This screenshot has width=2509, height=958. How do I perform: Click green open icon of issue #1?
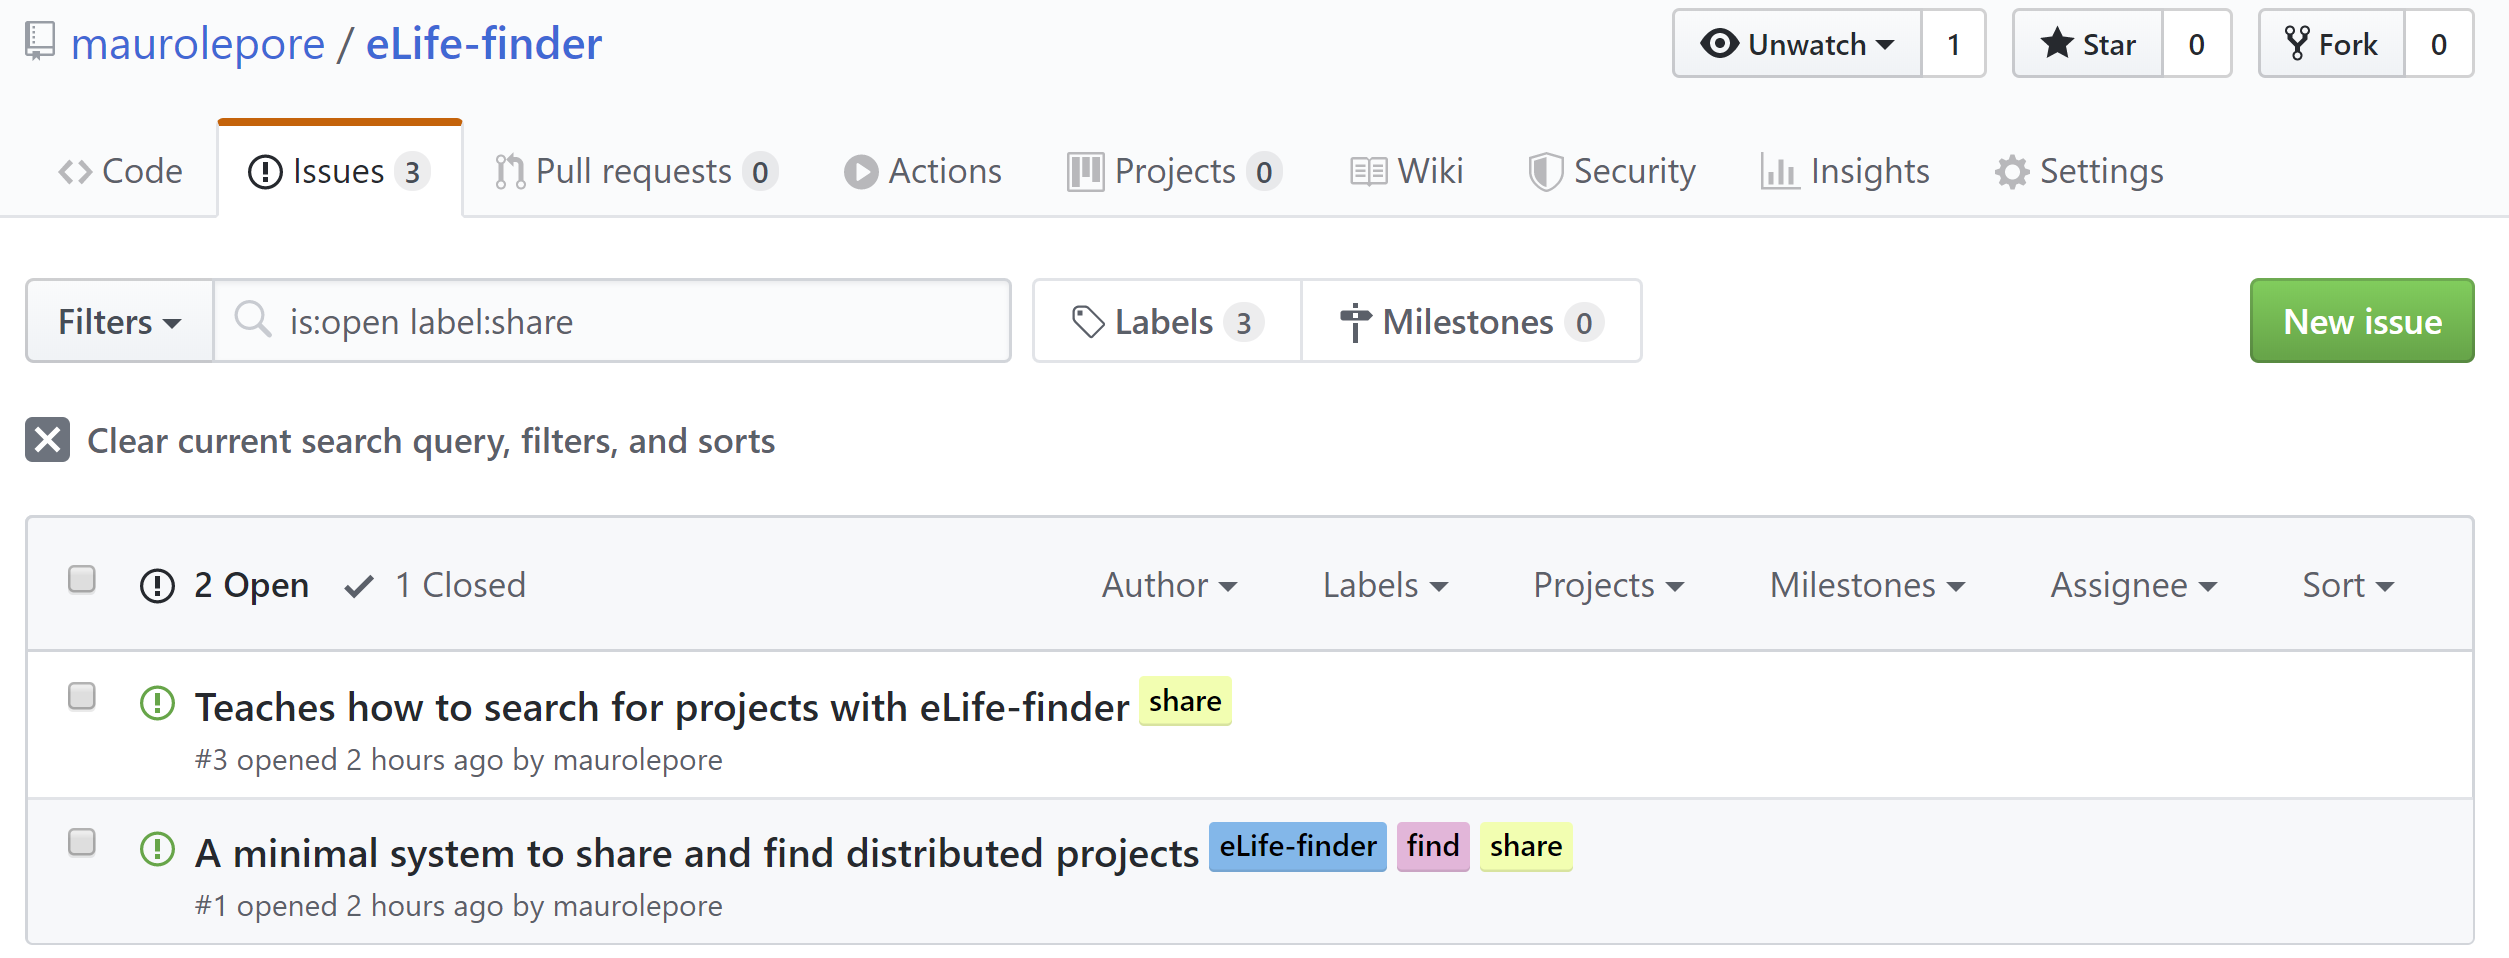click(x=157, y=849)
